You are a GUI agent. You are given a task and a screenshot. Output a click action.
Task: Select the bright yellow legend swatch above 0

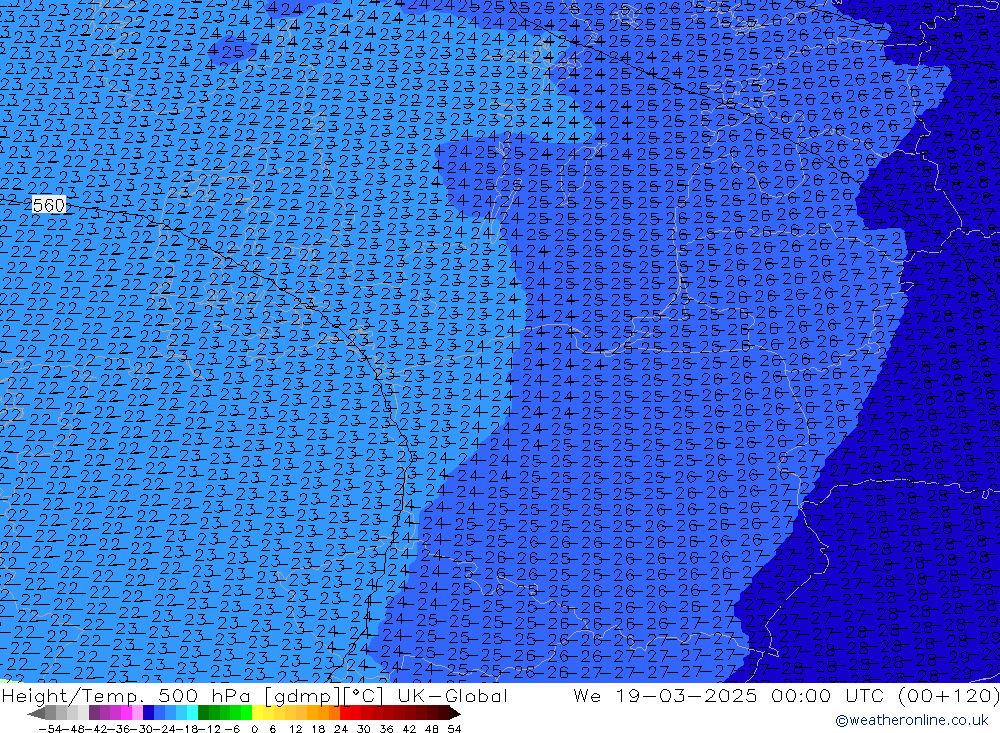(257, 713)
